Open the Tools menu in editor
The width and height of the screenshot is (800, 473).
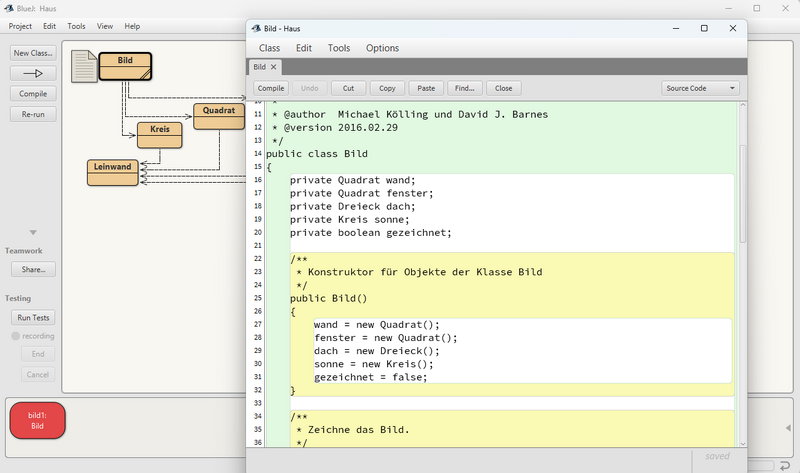pos(339,48)
